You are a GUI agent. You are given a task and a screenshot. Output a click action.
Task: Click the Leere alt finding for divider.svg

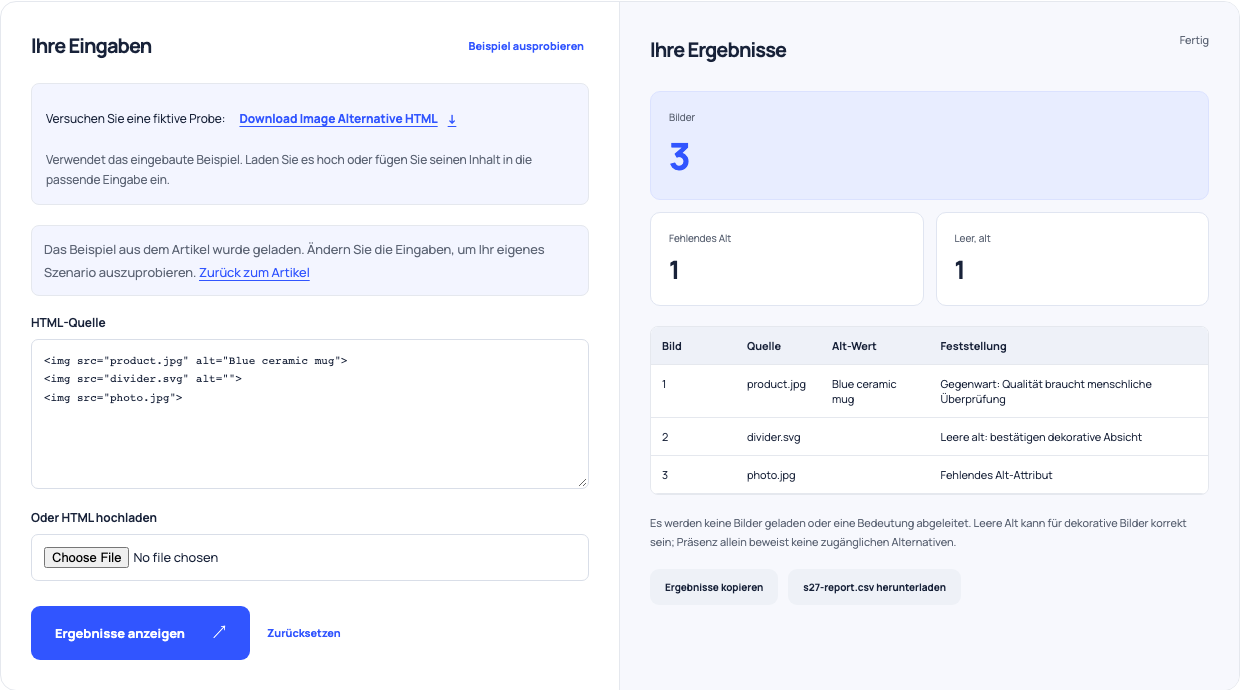(x=1041, y=437)
